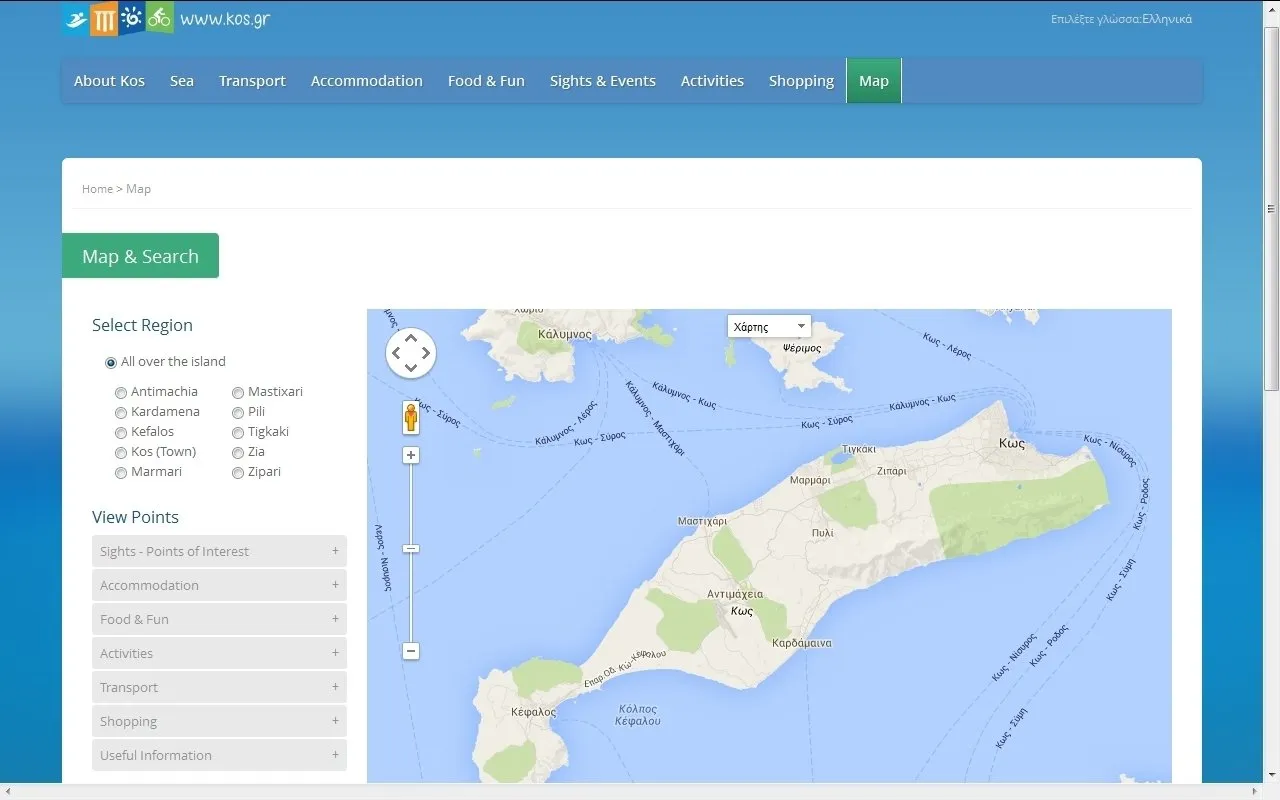This screenshot has height=800, width=1280.
Task: Pan map down with arrow control
Action: coord(411,368)
